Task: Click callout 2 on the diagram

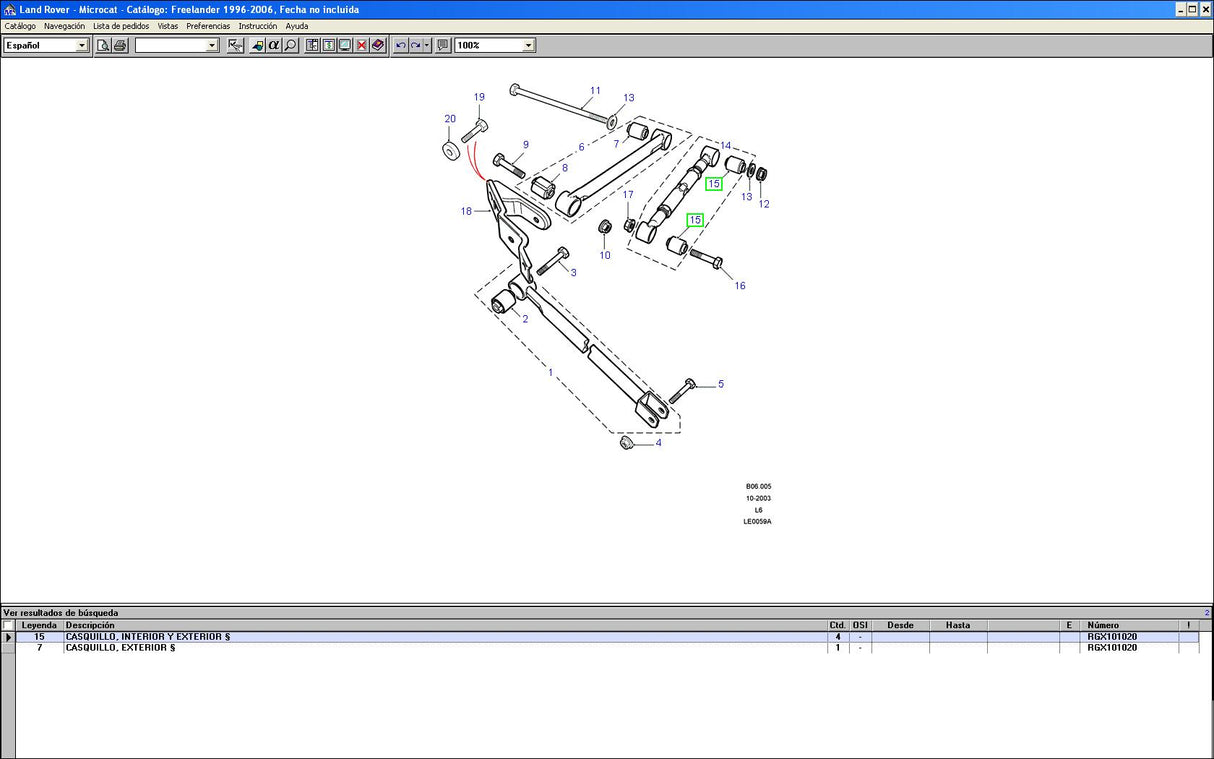Action: tap(525, 319)
